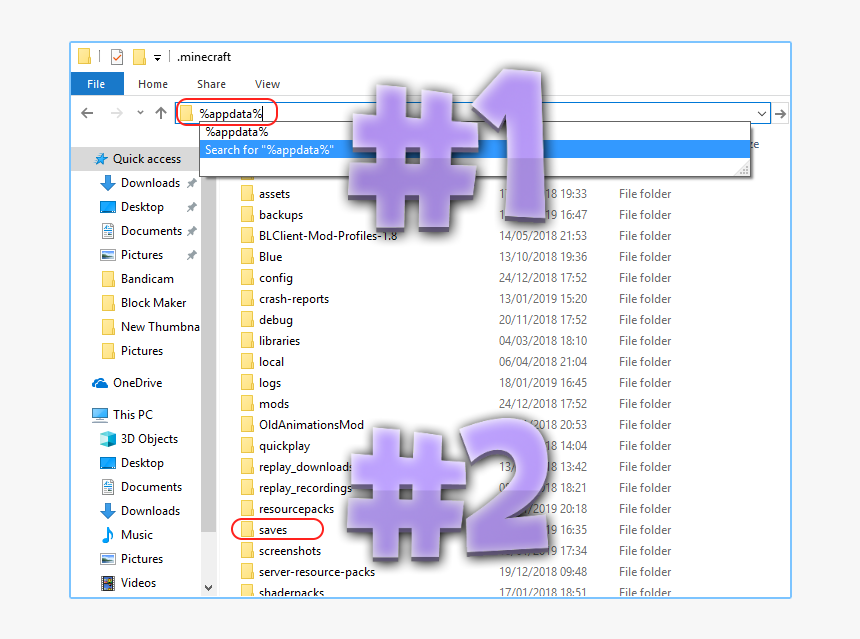The width and height of the screenshot is (860, 639).
Task: Click the up-one-level arrow near the address bar
Action: coord(161,113)
